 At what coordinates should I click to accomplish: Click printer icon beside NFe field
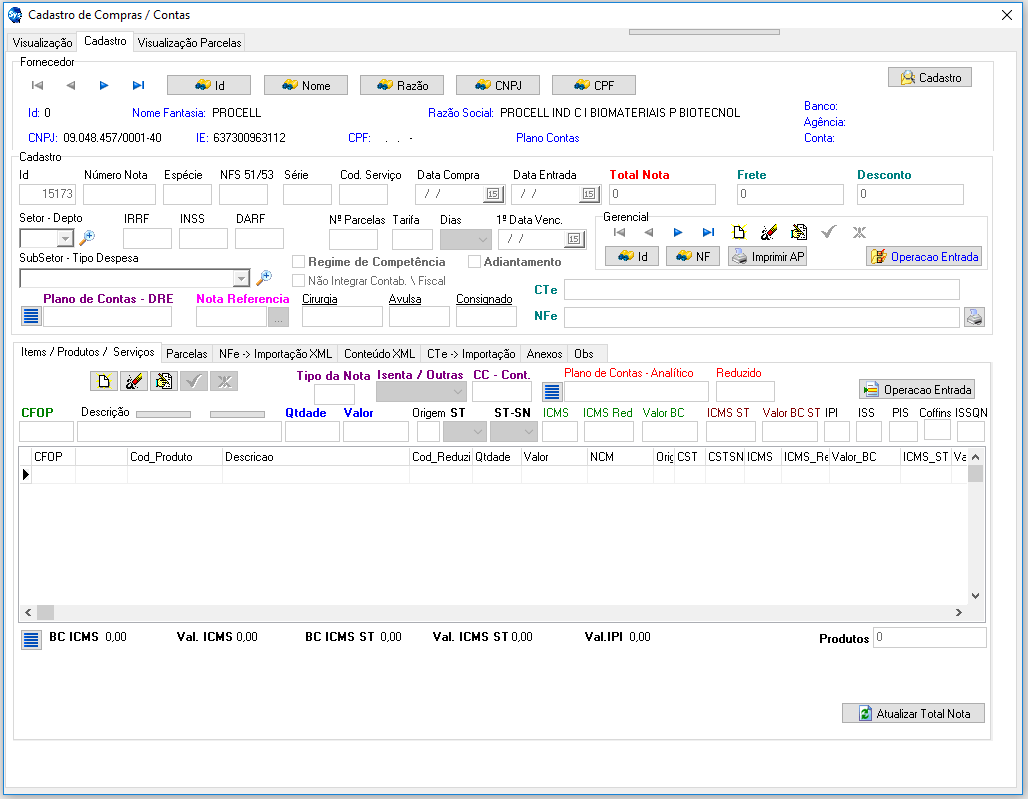973,317
